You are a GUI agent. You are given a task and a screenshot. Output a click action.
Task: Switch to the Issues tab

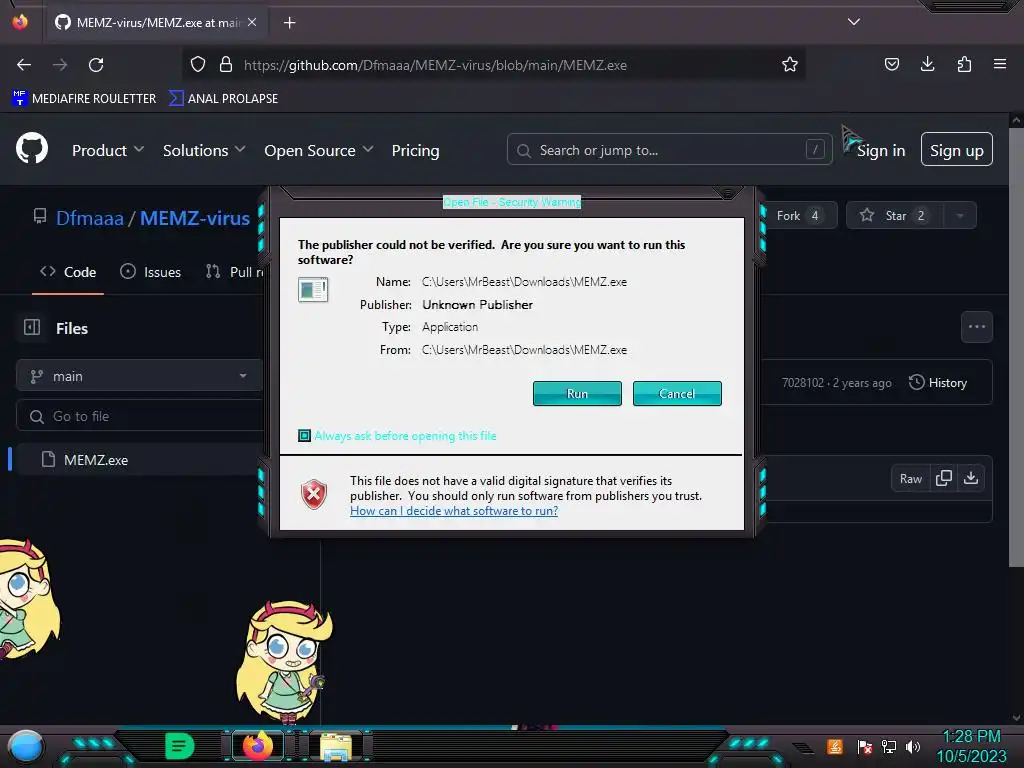(151, 272)
